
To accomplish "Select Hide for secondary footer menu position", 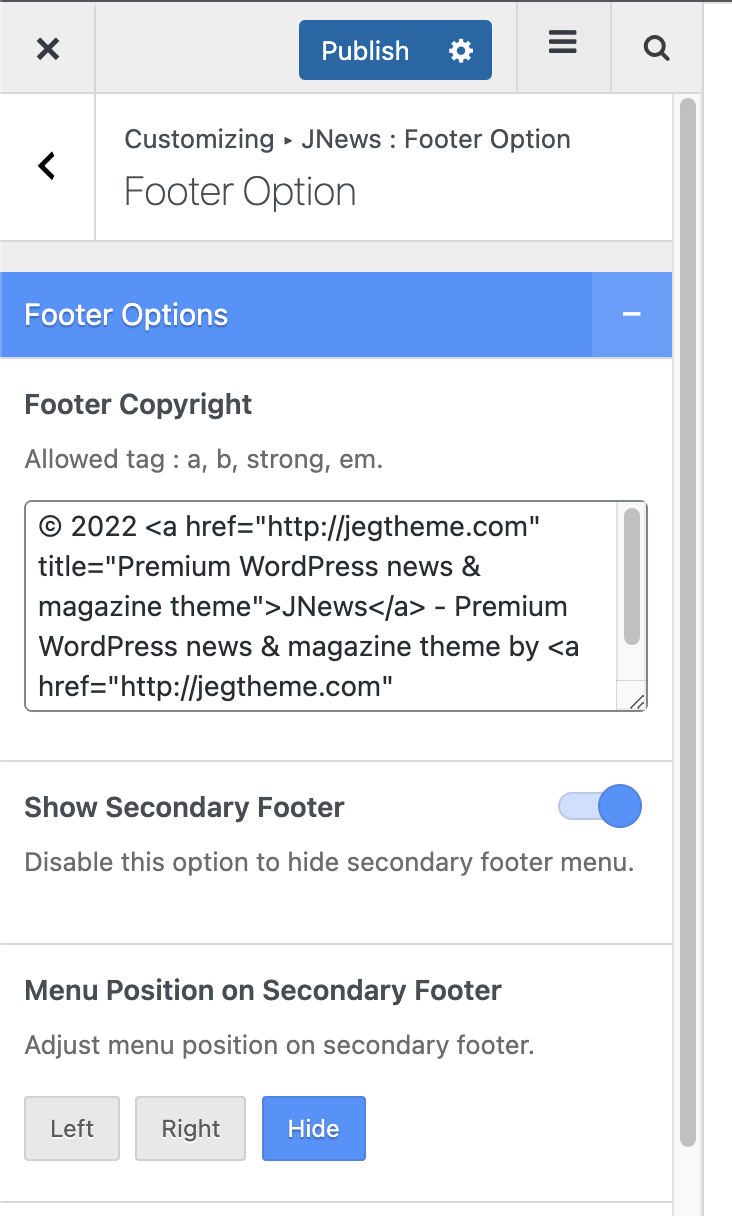I will (314, 1128).
